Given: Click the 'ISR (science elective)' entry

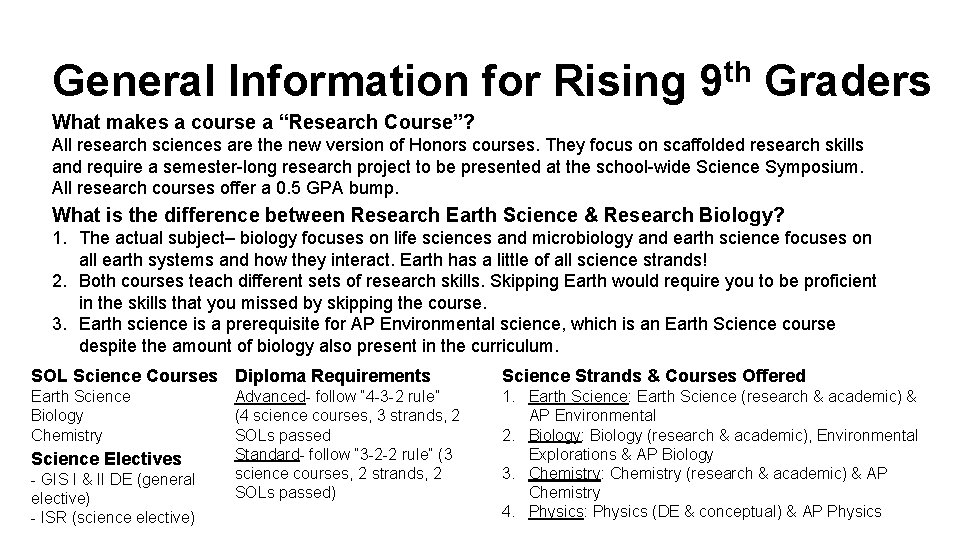Looking at the screenshot, I should point(113,517).
